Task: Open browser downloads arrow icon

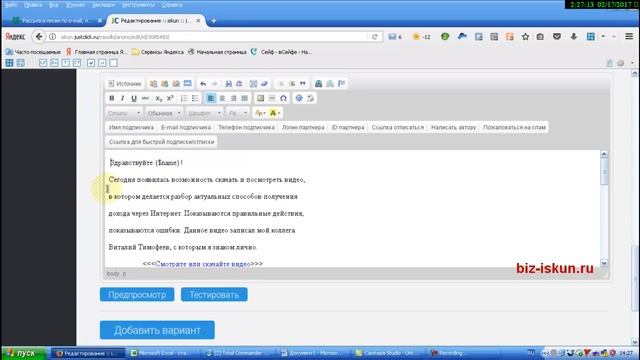Action: (573, 37)
